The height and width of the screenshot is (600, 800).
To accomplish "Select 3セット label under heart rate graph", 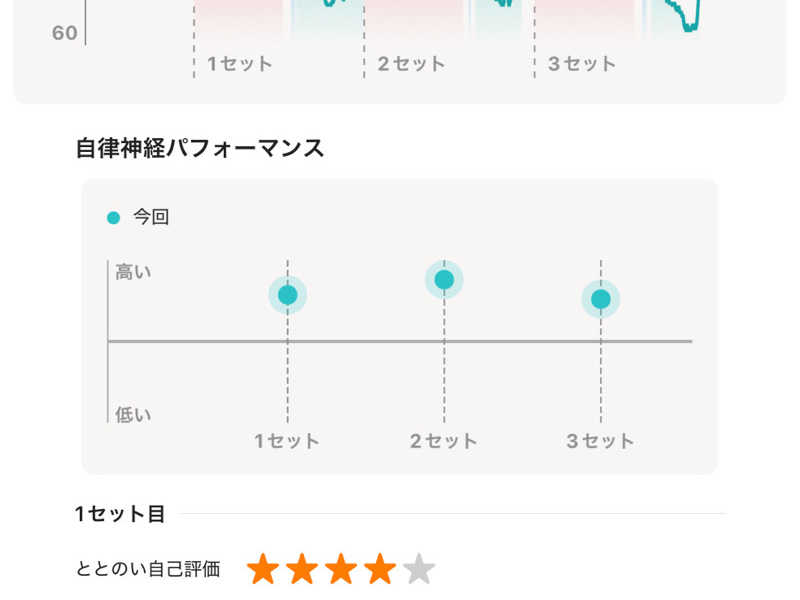I will [x=581, y=64].
